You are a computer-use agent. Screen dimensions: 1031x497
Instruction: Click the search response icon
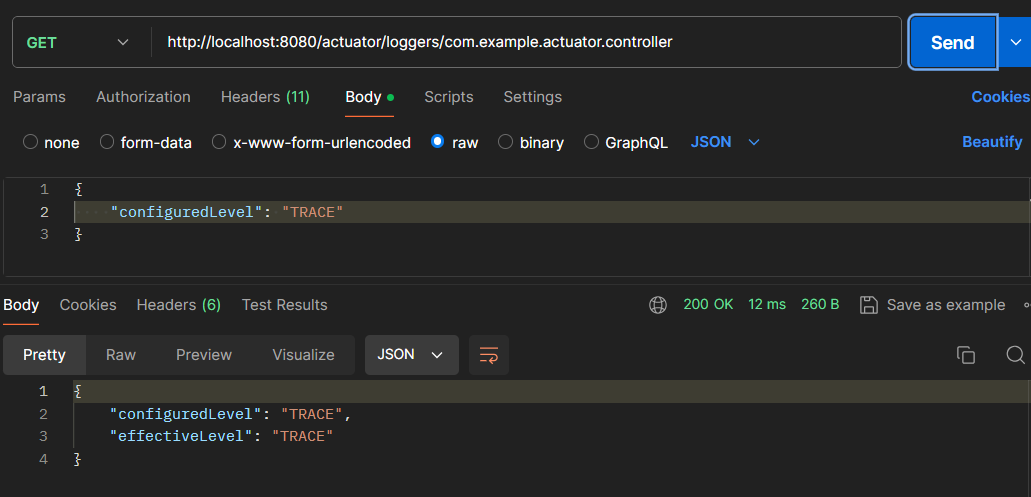(x=1015, y=355)
